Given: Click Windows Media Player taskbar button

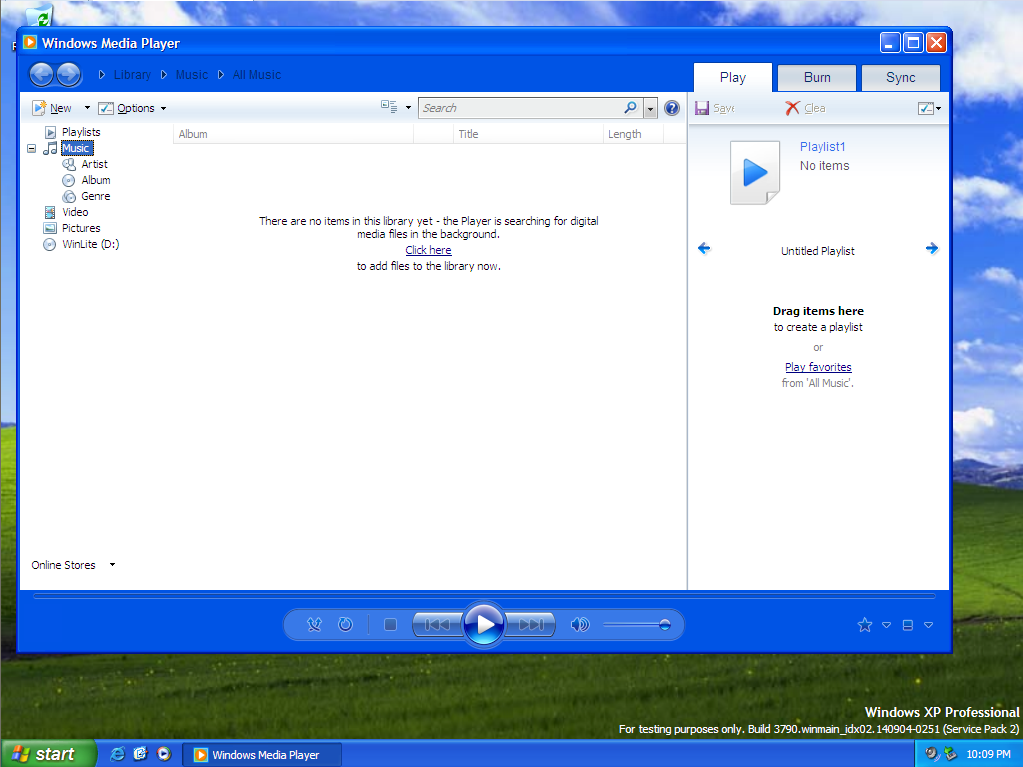Looking at the screenshot, I should pyautogui.click(x=261, y=755).
